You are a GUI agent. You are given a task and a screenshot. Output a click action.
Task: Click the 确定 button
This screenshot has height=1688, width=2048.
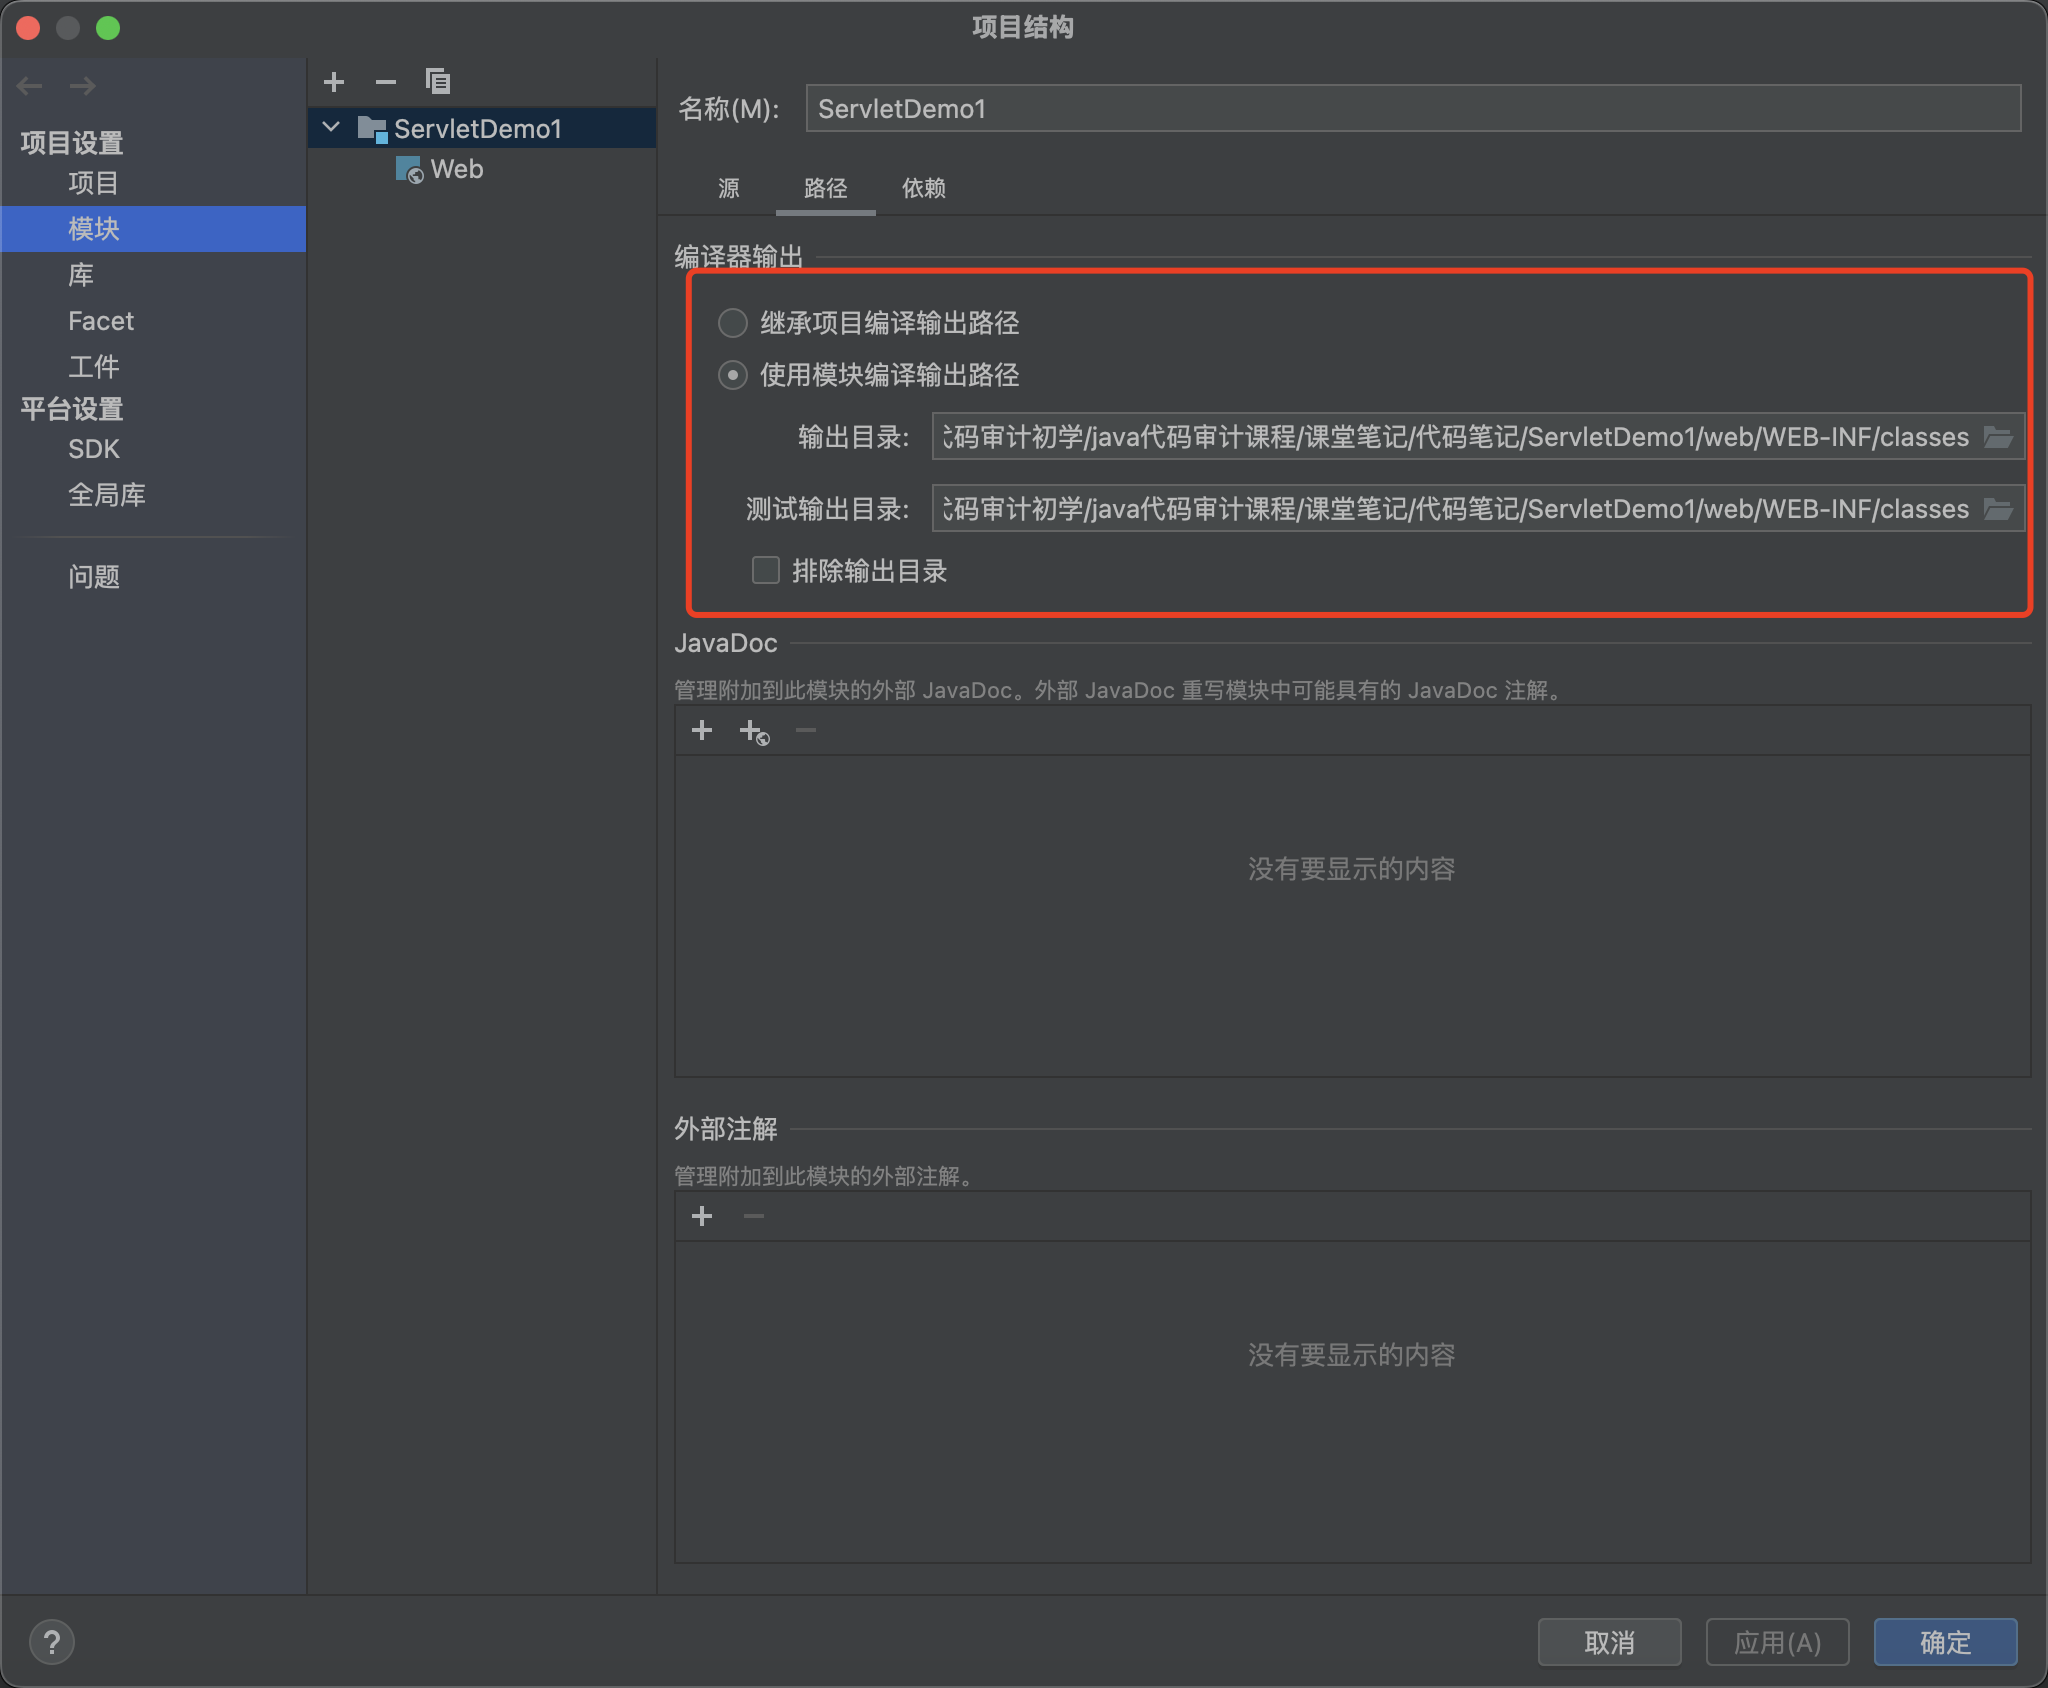coord(1945,1642)
